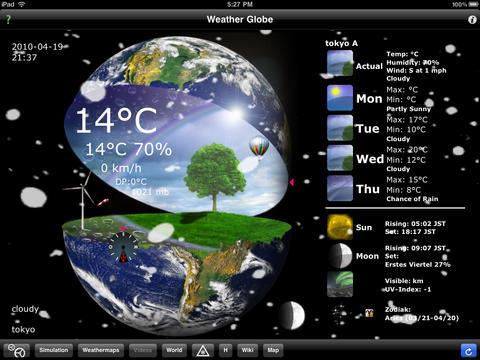Tap the aurora visibility icon

coord(340,284)
